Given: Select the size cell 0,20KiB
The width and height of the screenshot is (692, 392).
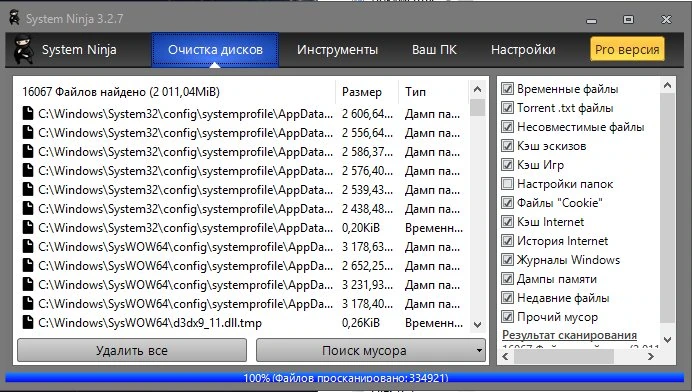Looking at the screenshot, I should tap(361, 228).
